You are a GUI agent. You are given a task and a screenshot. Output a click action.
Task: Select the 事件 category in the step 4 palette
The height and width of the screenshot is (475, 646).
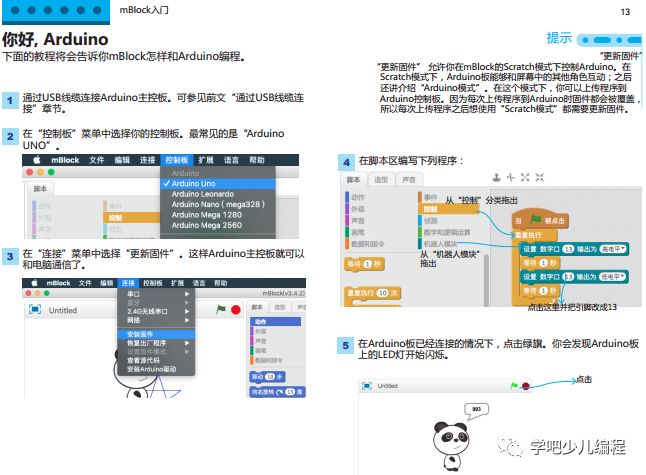pyautogui.click(x=428, y=197)
